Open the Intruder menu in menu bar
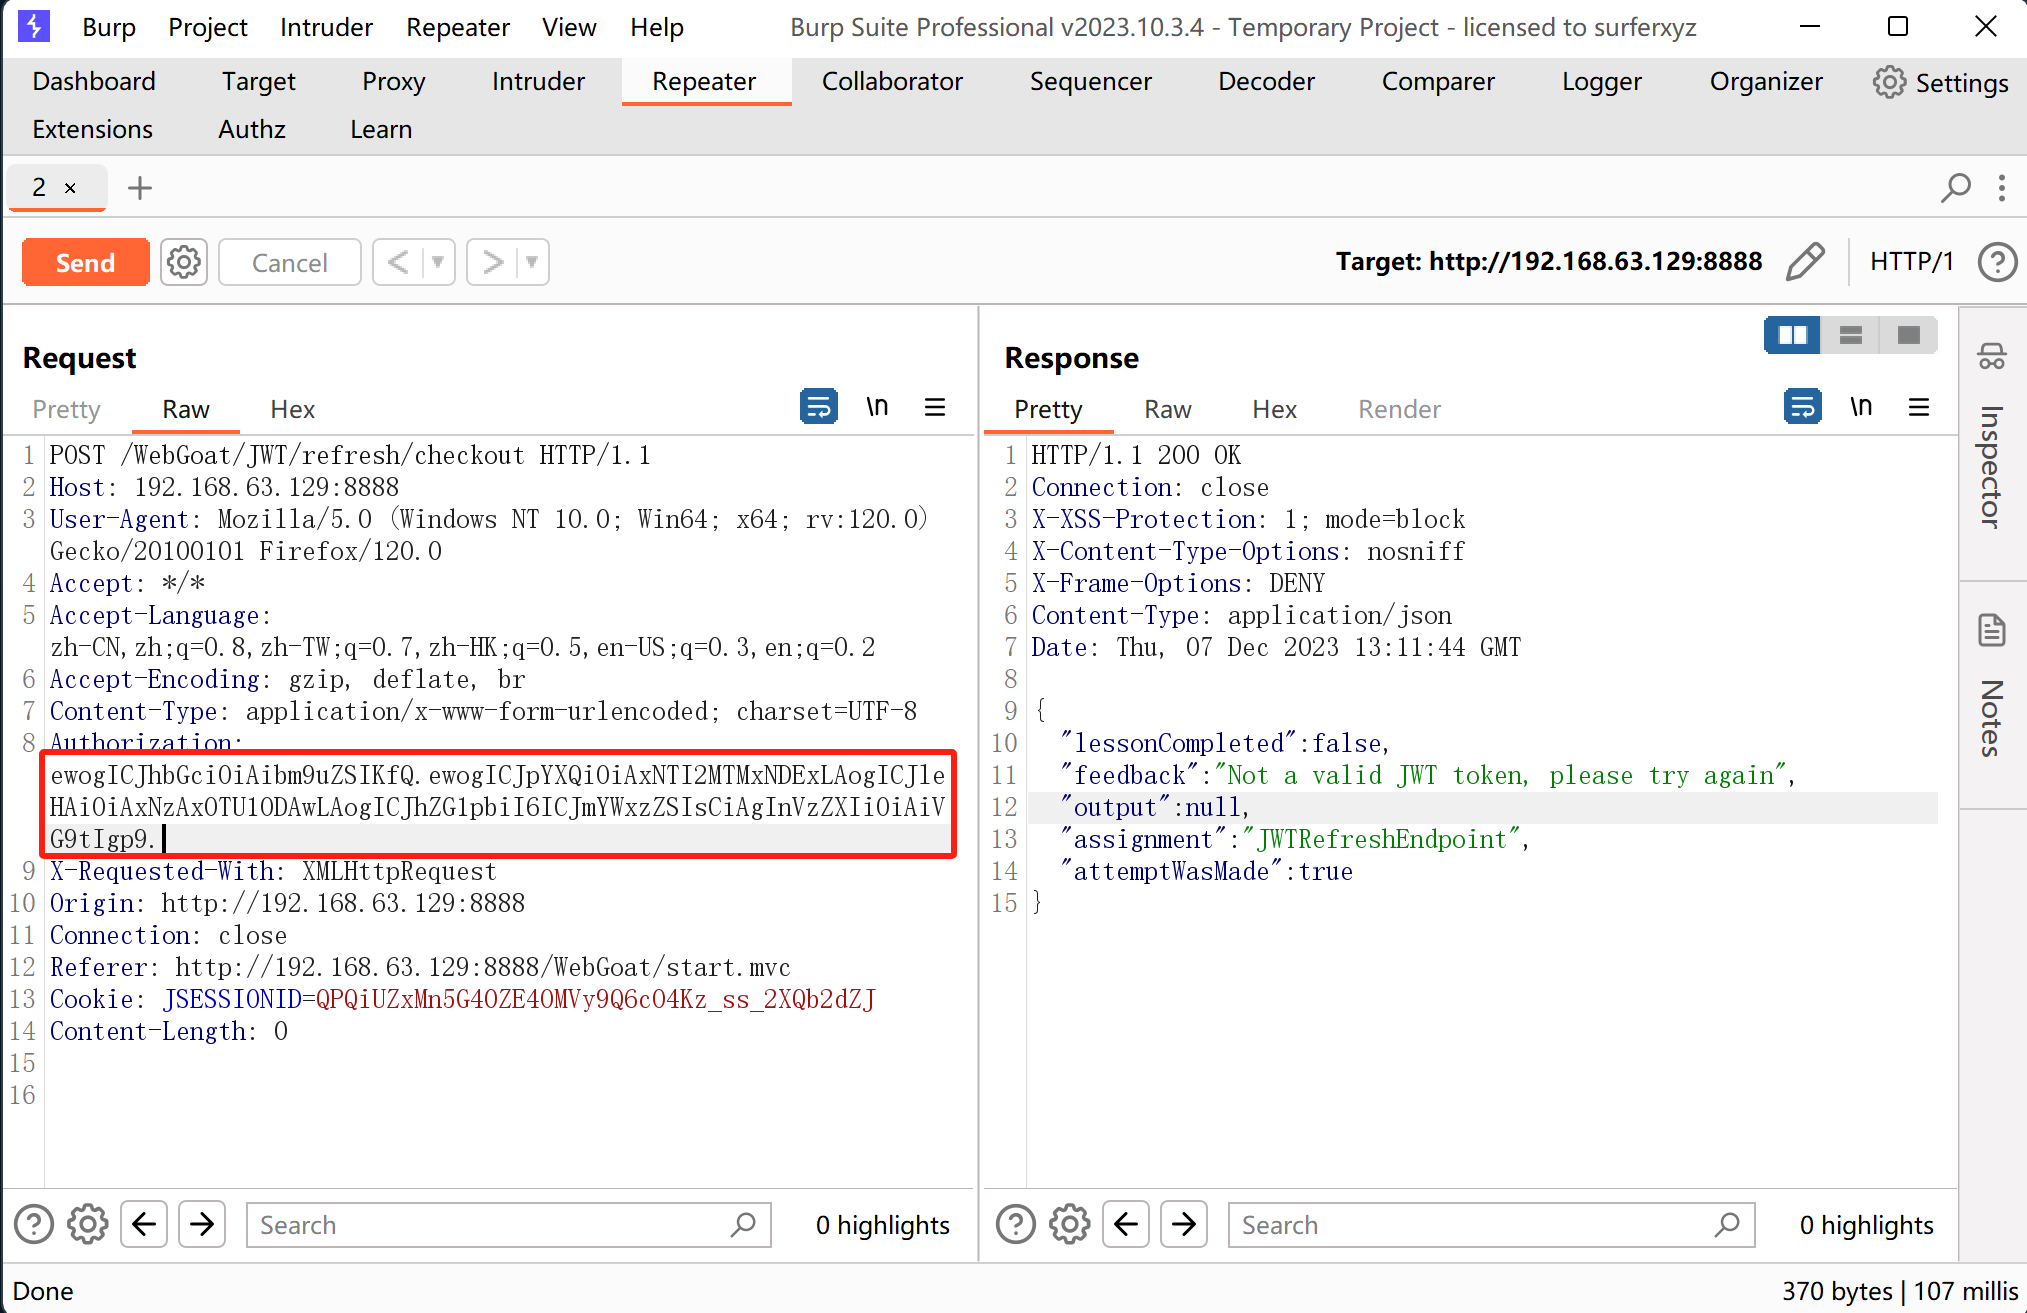2027x1313 pixels. tap(326, 27)
